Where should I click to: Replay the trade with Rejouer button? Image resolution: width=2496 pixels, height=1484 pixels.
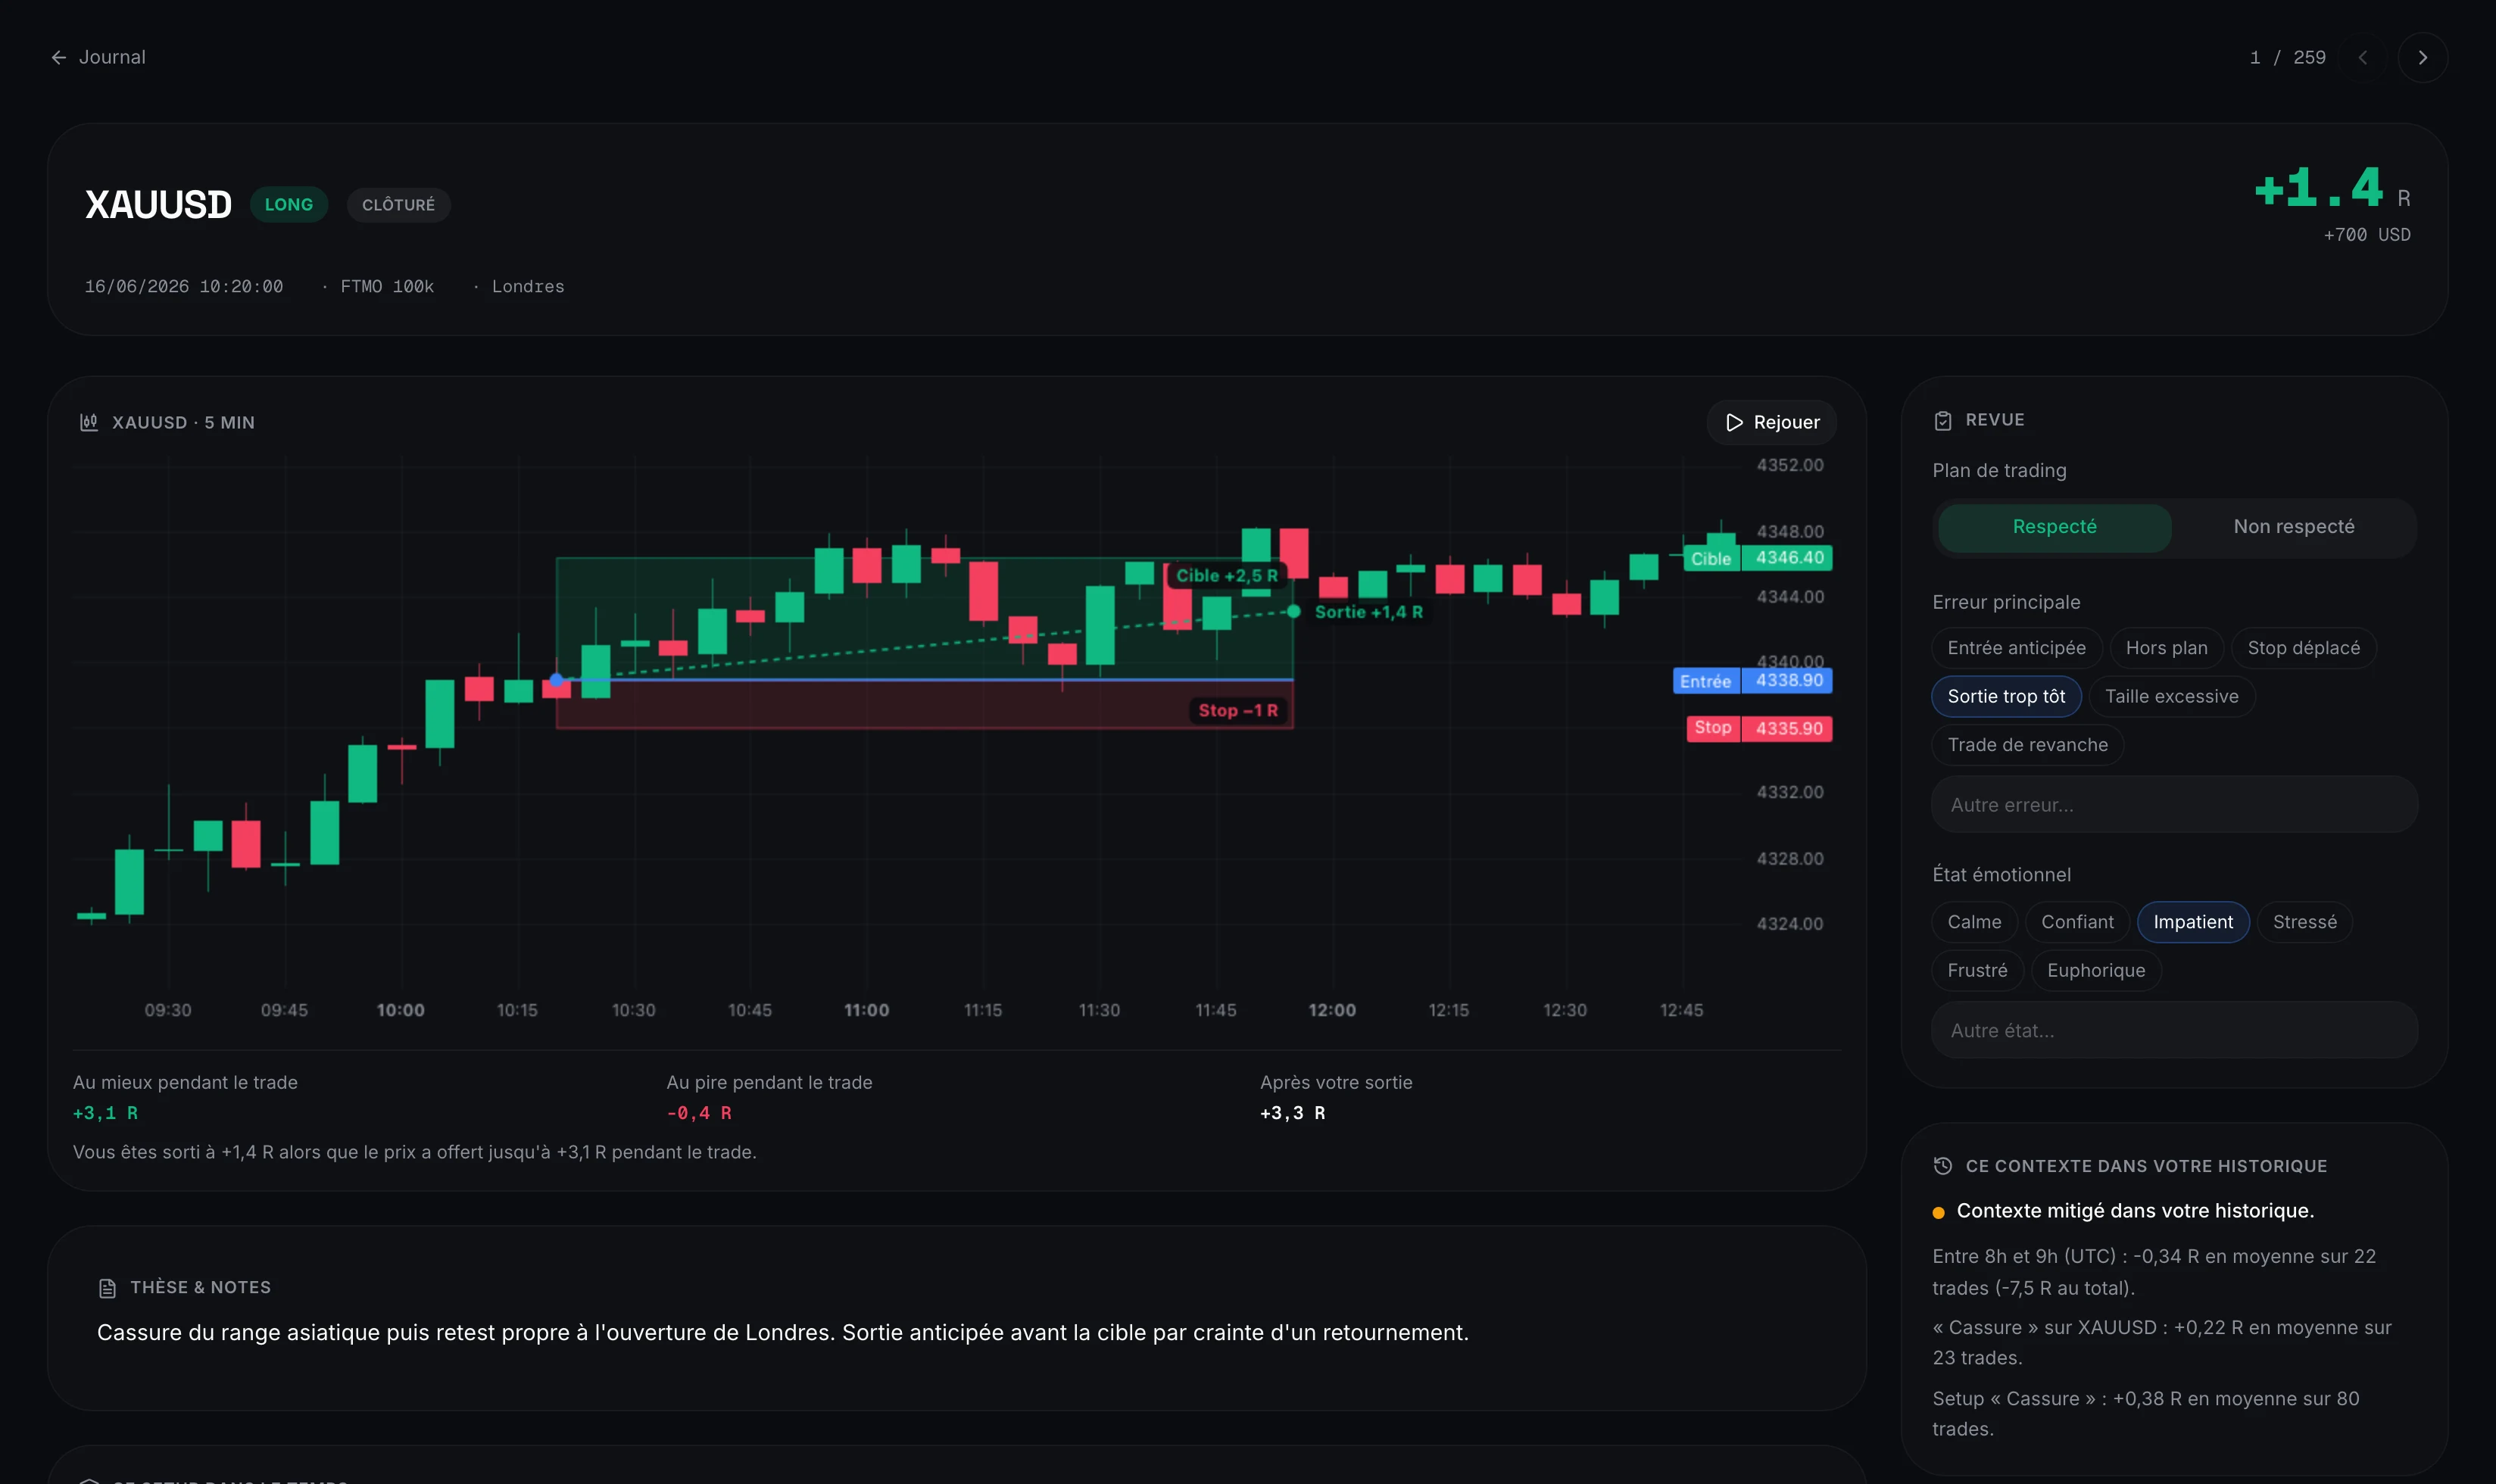[1771, 422]
